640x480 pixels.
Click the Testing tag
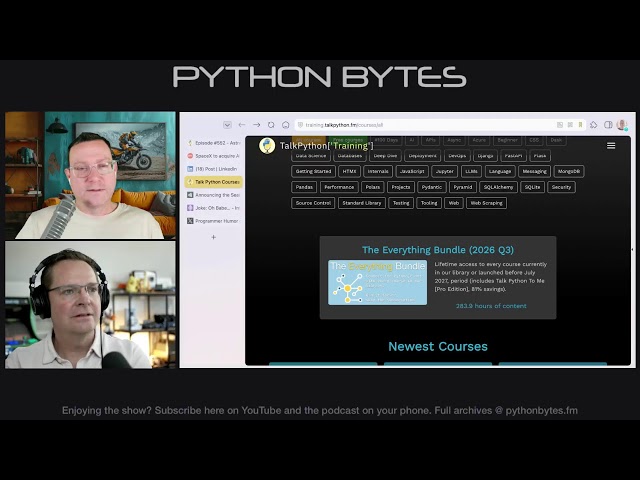tap(401, 203)
